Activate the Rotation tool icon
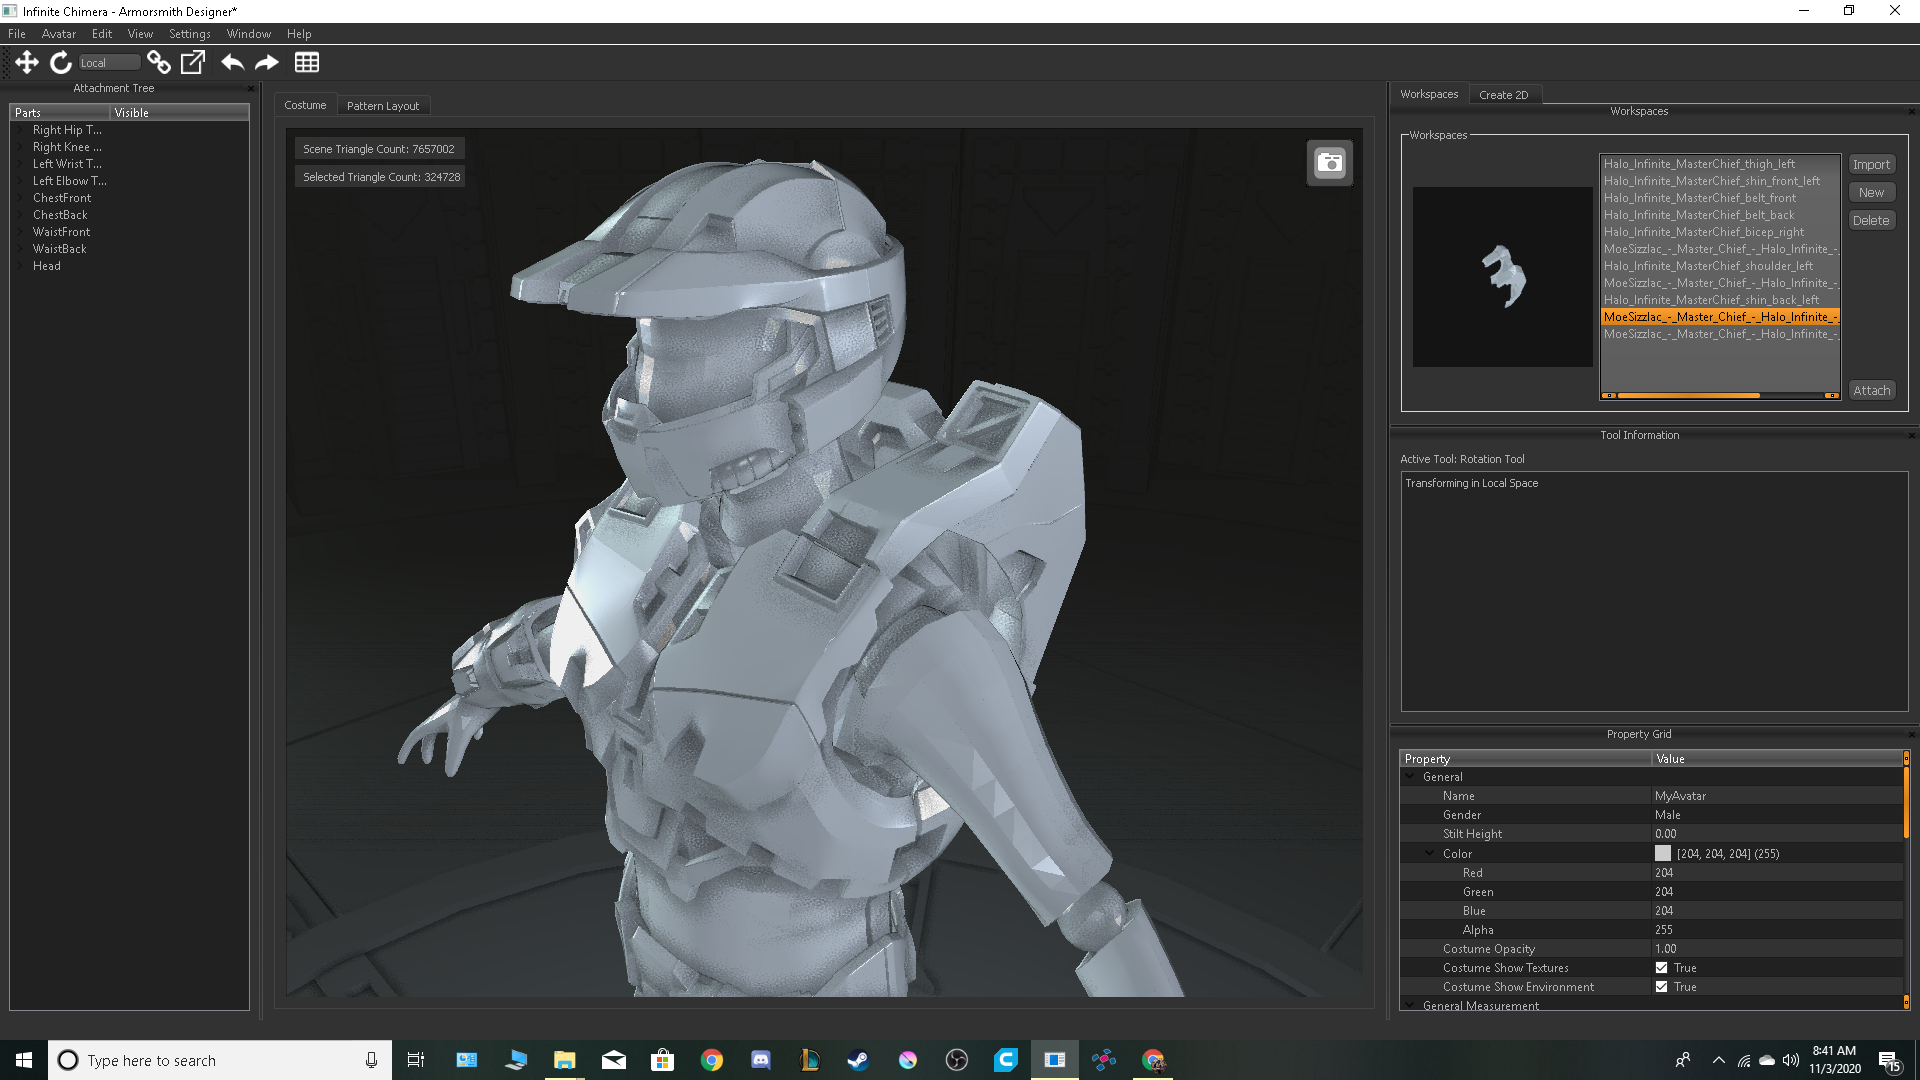Screen dimensions: 1920x1080 pos(61,62)
